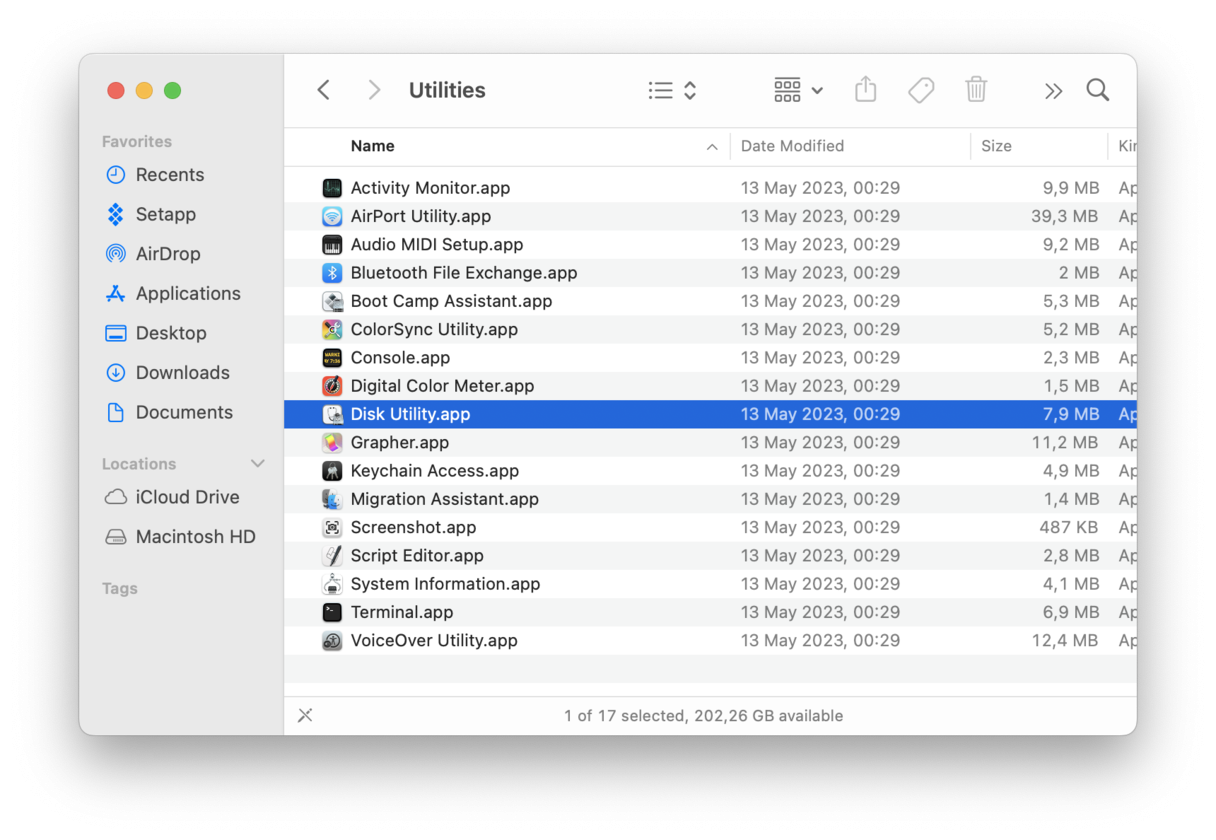Show more toolbar items with the double chevron
1216x840 pixels.
pos(1053,89)
